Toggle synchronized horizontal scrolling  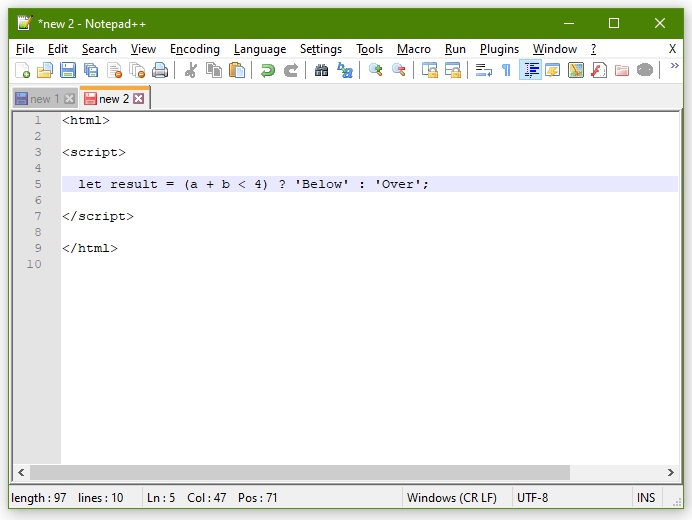452,70
